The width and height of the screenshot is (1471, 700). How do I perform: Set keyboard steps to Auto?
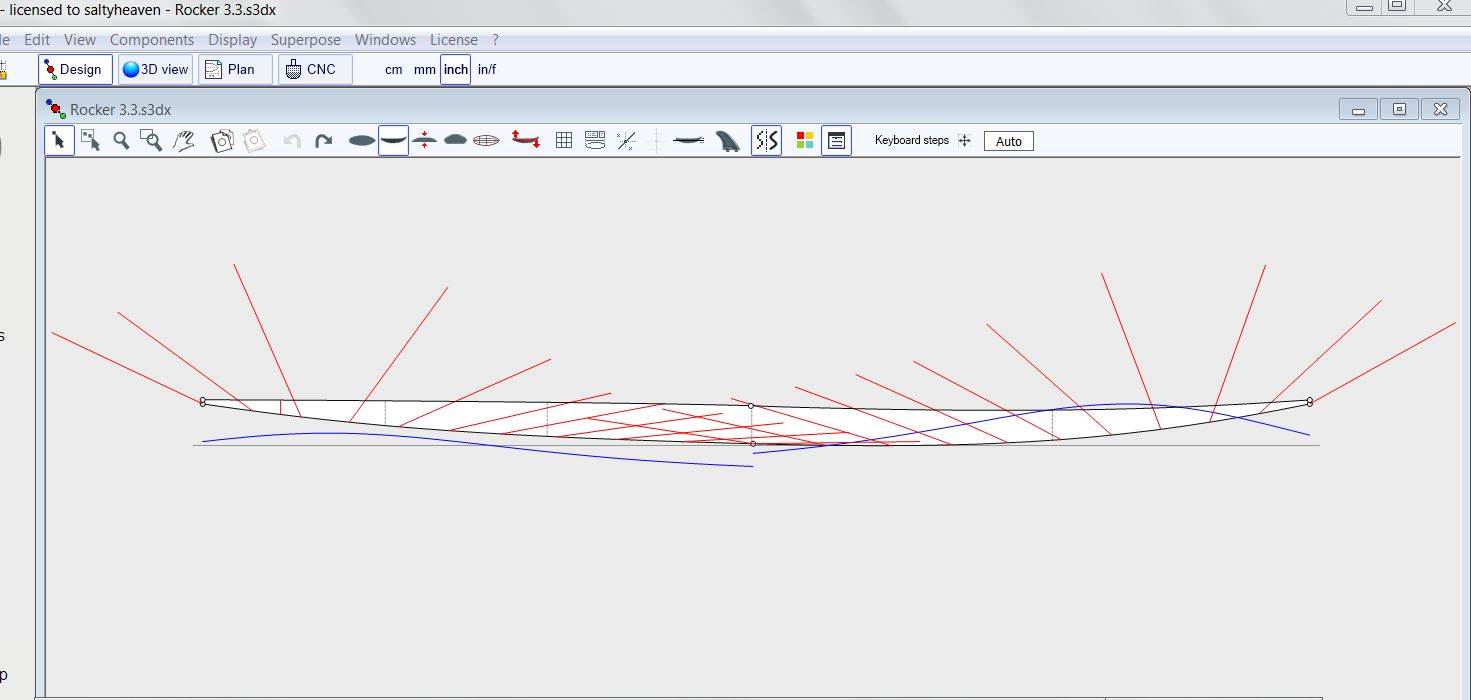click(1009, 141)
